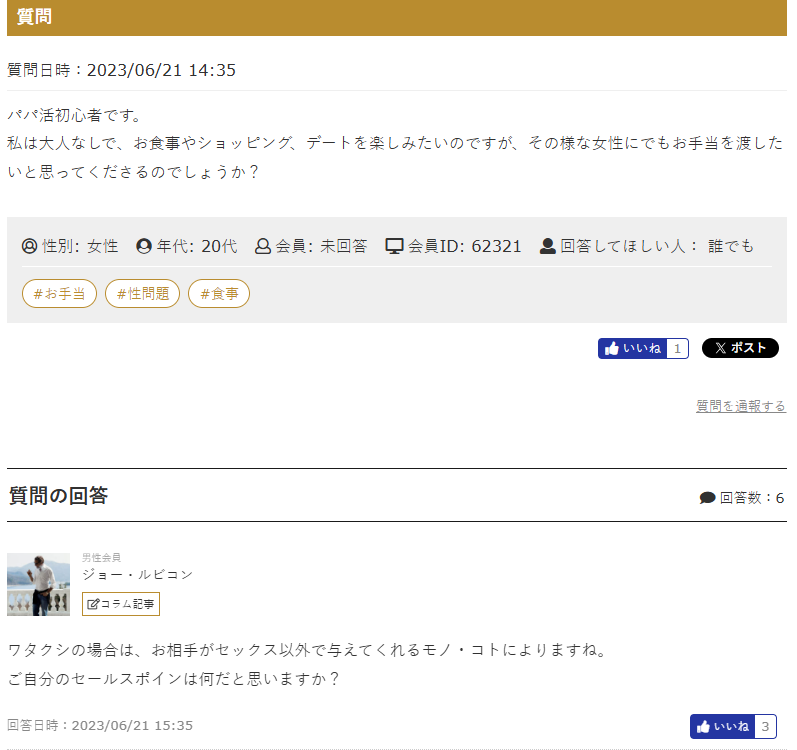Click the monitor icon beside 会員ID
The height and width of the screenshot is (750, 797).
point(394,246)
